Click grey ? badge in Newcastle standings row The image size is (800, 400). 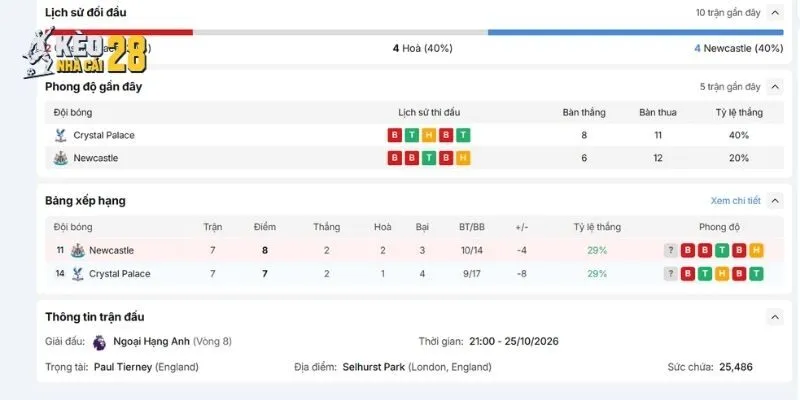tap(670, 251)
